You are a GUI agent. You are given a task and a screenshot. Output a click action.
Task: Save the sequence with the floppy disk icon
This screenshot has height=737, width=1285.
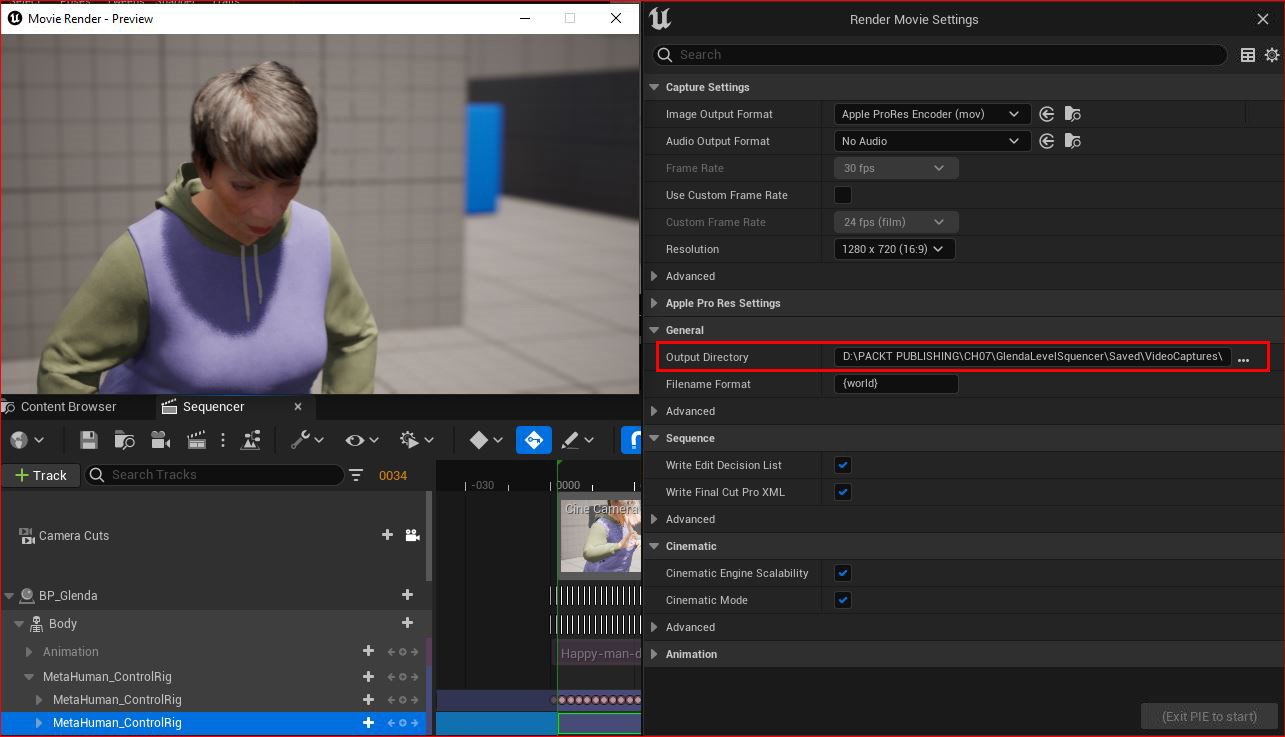coord(88,440)
